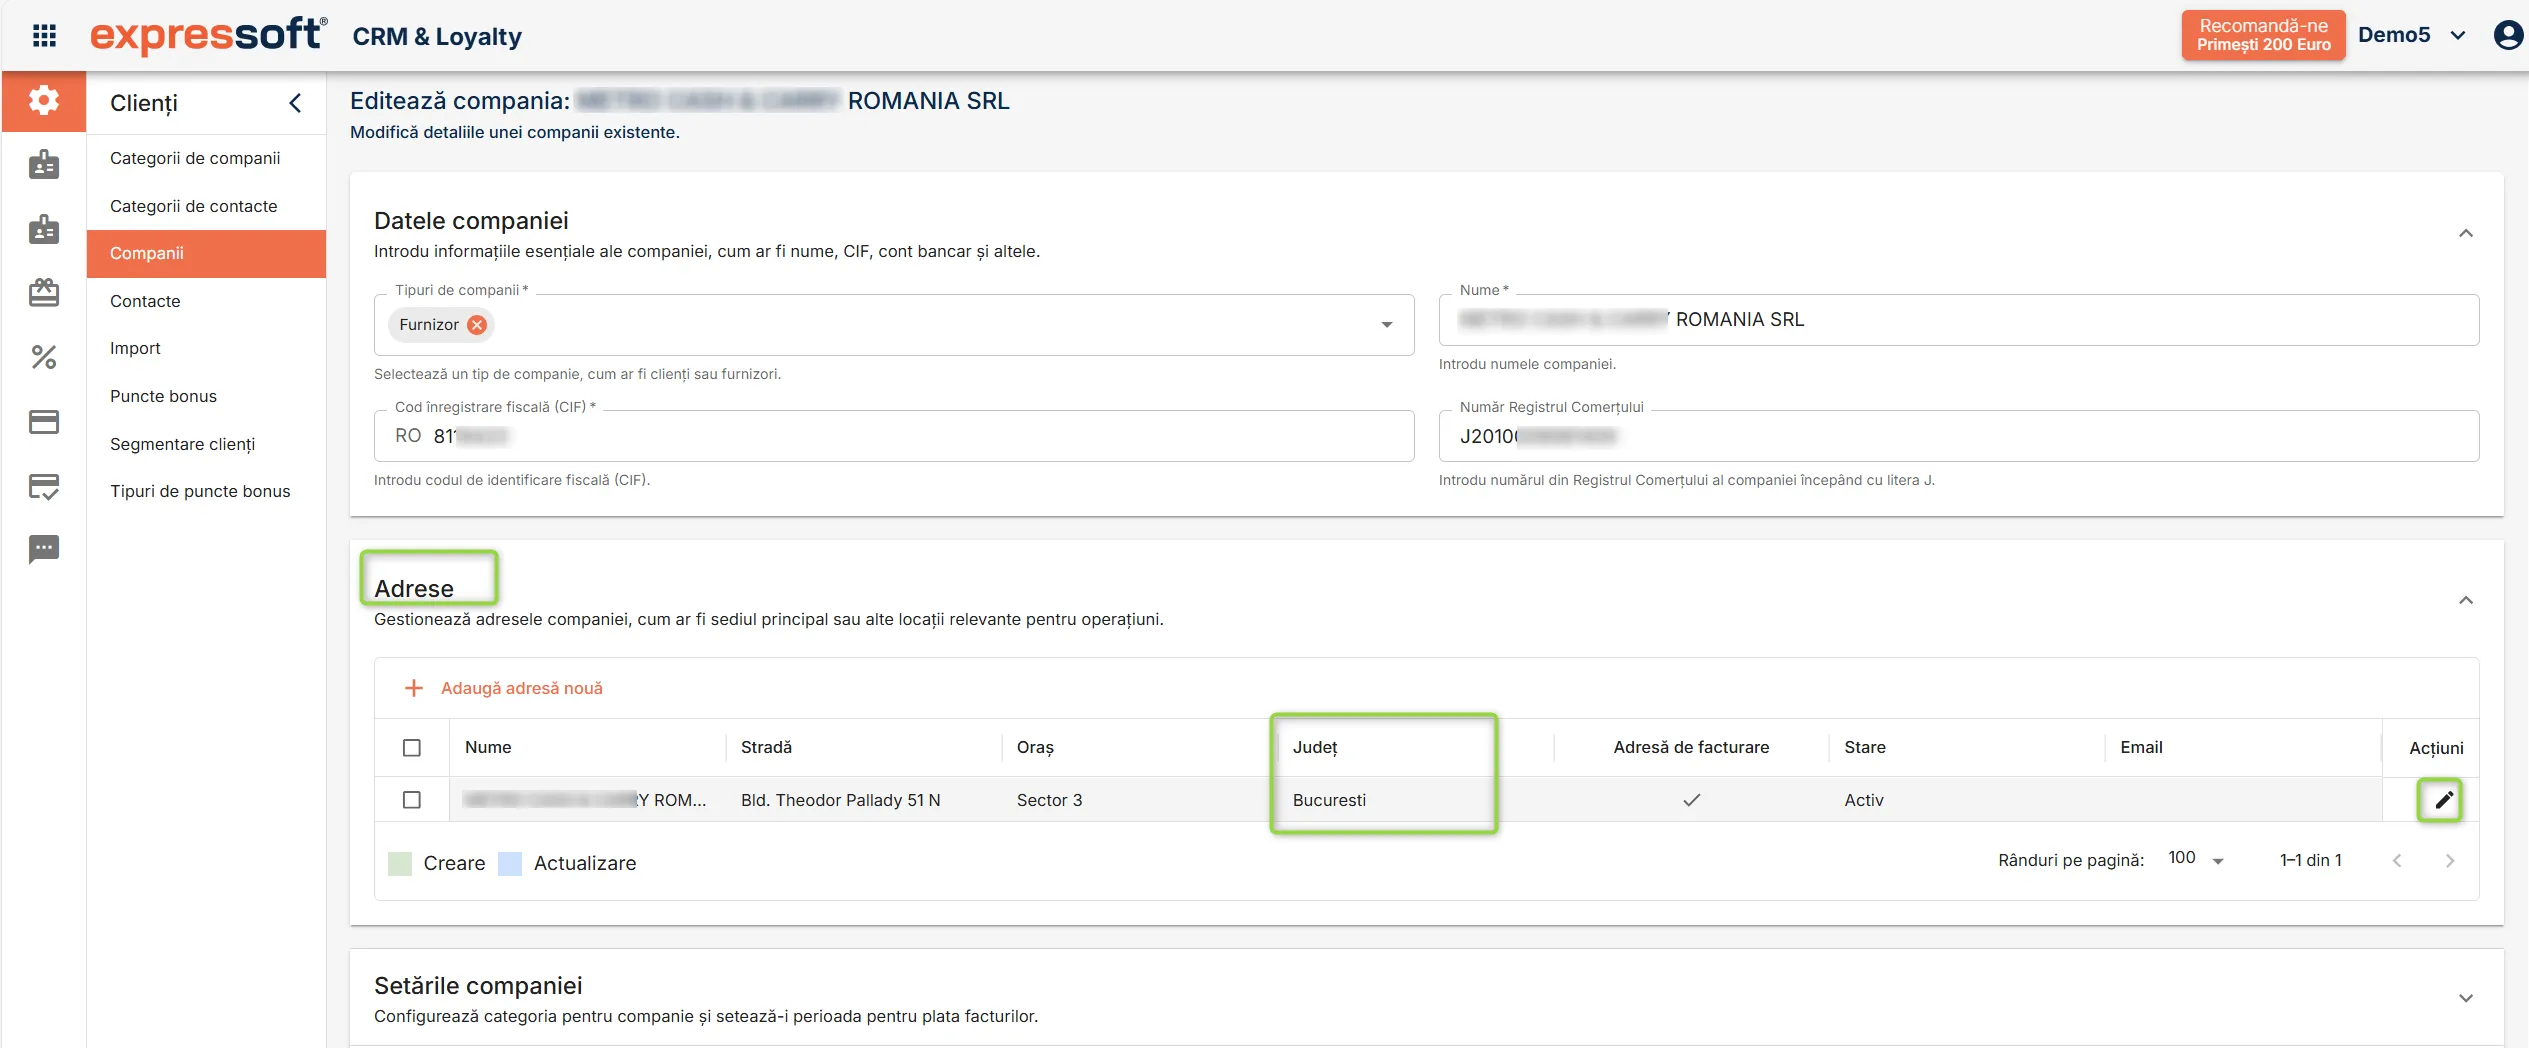The height and width of the screenshot is (1048, 2529).
Task: Edit the address row with pencil icon
Action: point(2443,800)
